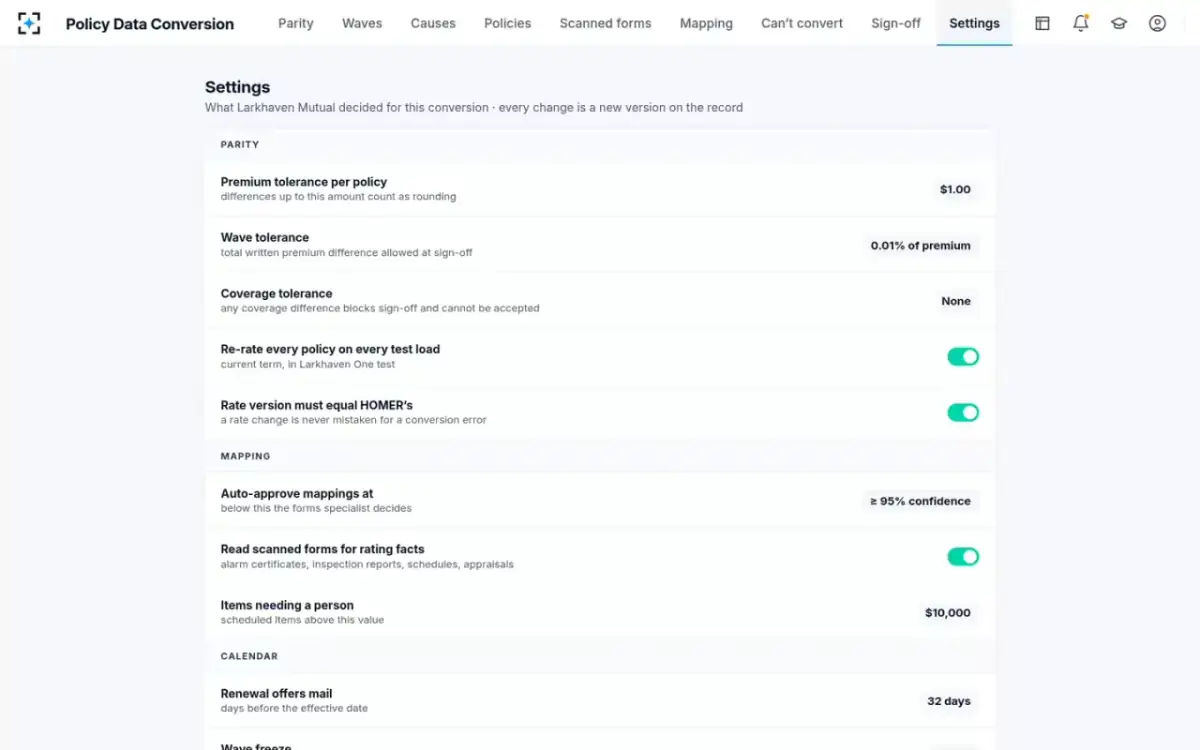Open the graduation cap help icon

tap(1119, 23)
